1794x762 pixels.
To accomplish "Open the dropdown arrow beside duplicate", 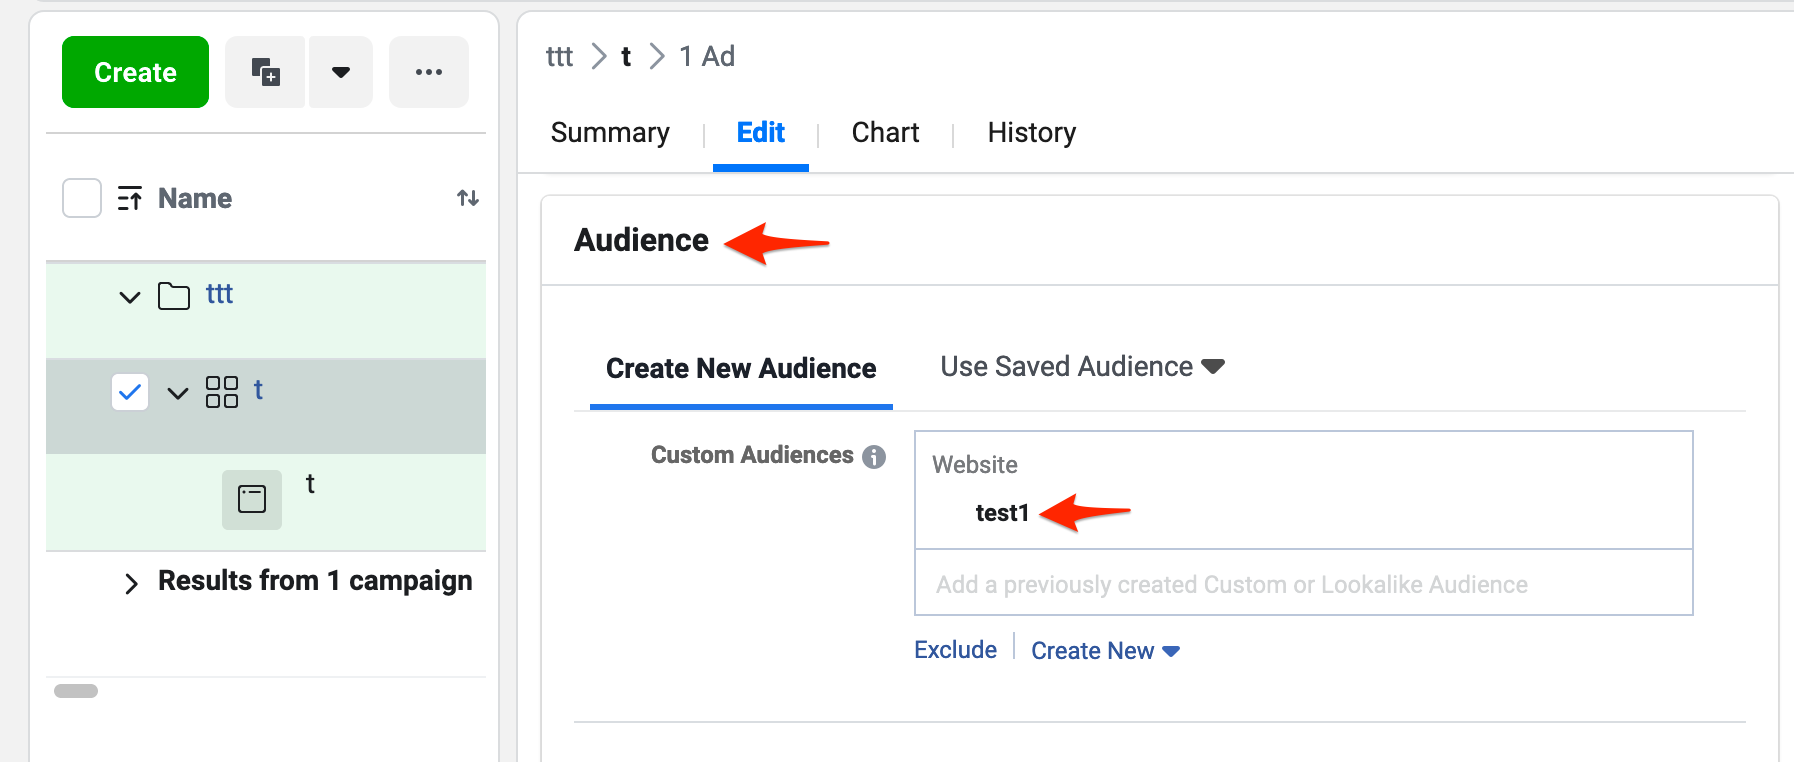I will pyautogui.click(x=341, y=72).
